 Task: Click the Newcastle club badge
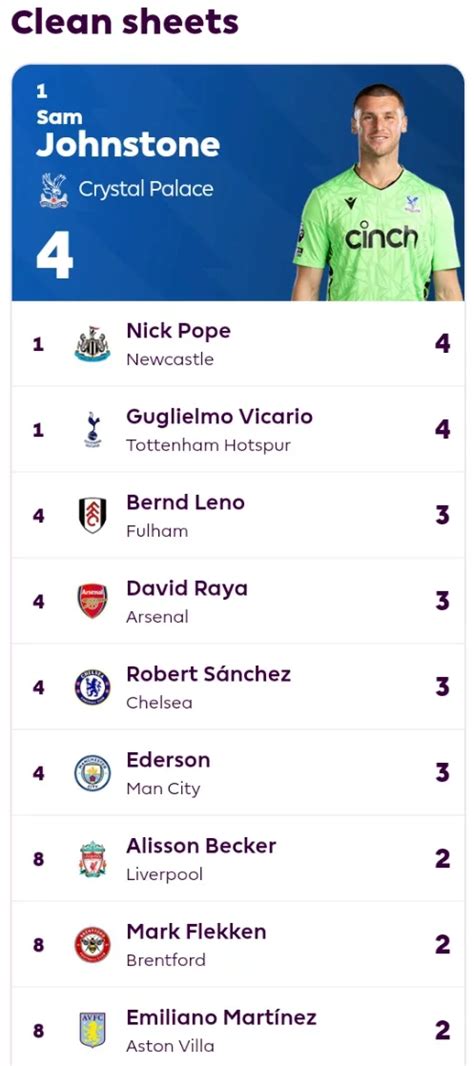coord(92,343)
